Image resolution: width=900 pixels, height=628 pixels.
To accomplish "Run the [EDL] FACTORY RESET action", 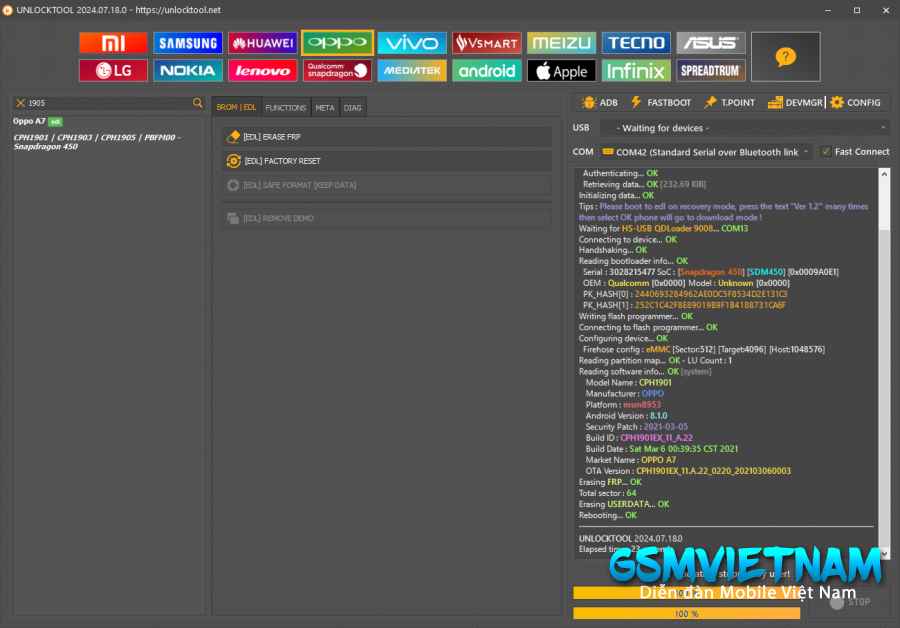I will click(387, 161).
